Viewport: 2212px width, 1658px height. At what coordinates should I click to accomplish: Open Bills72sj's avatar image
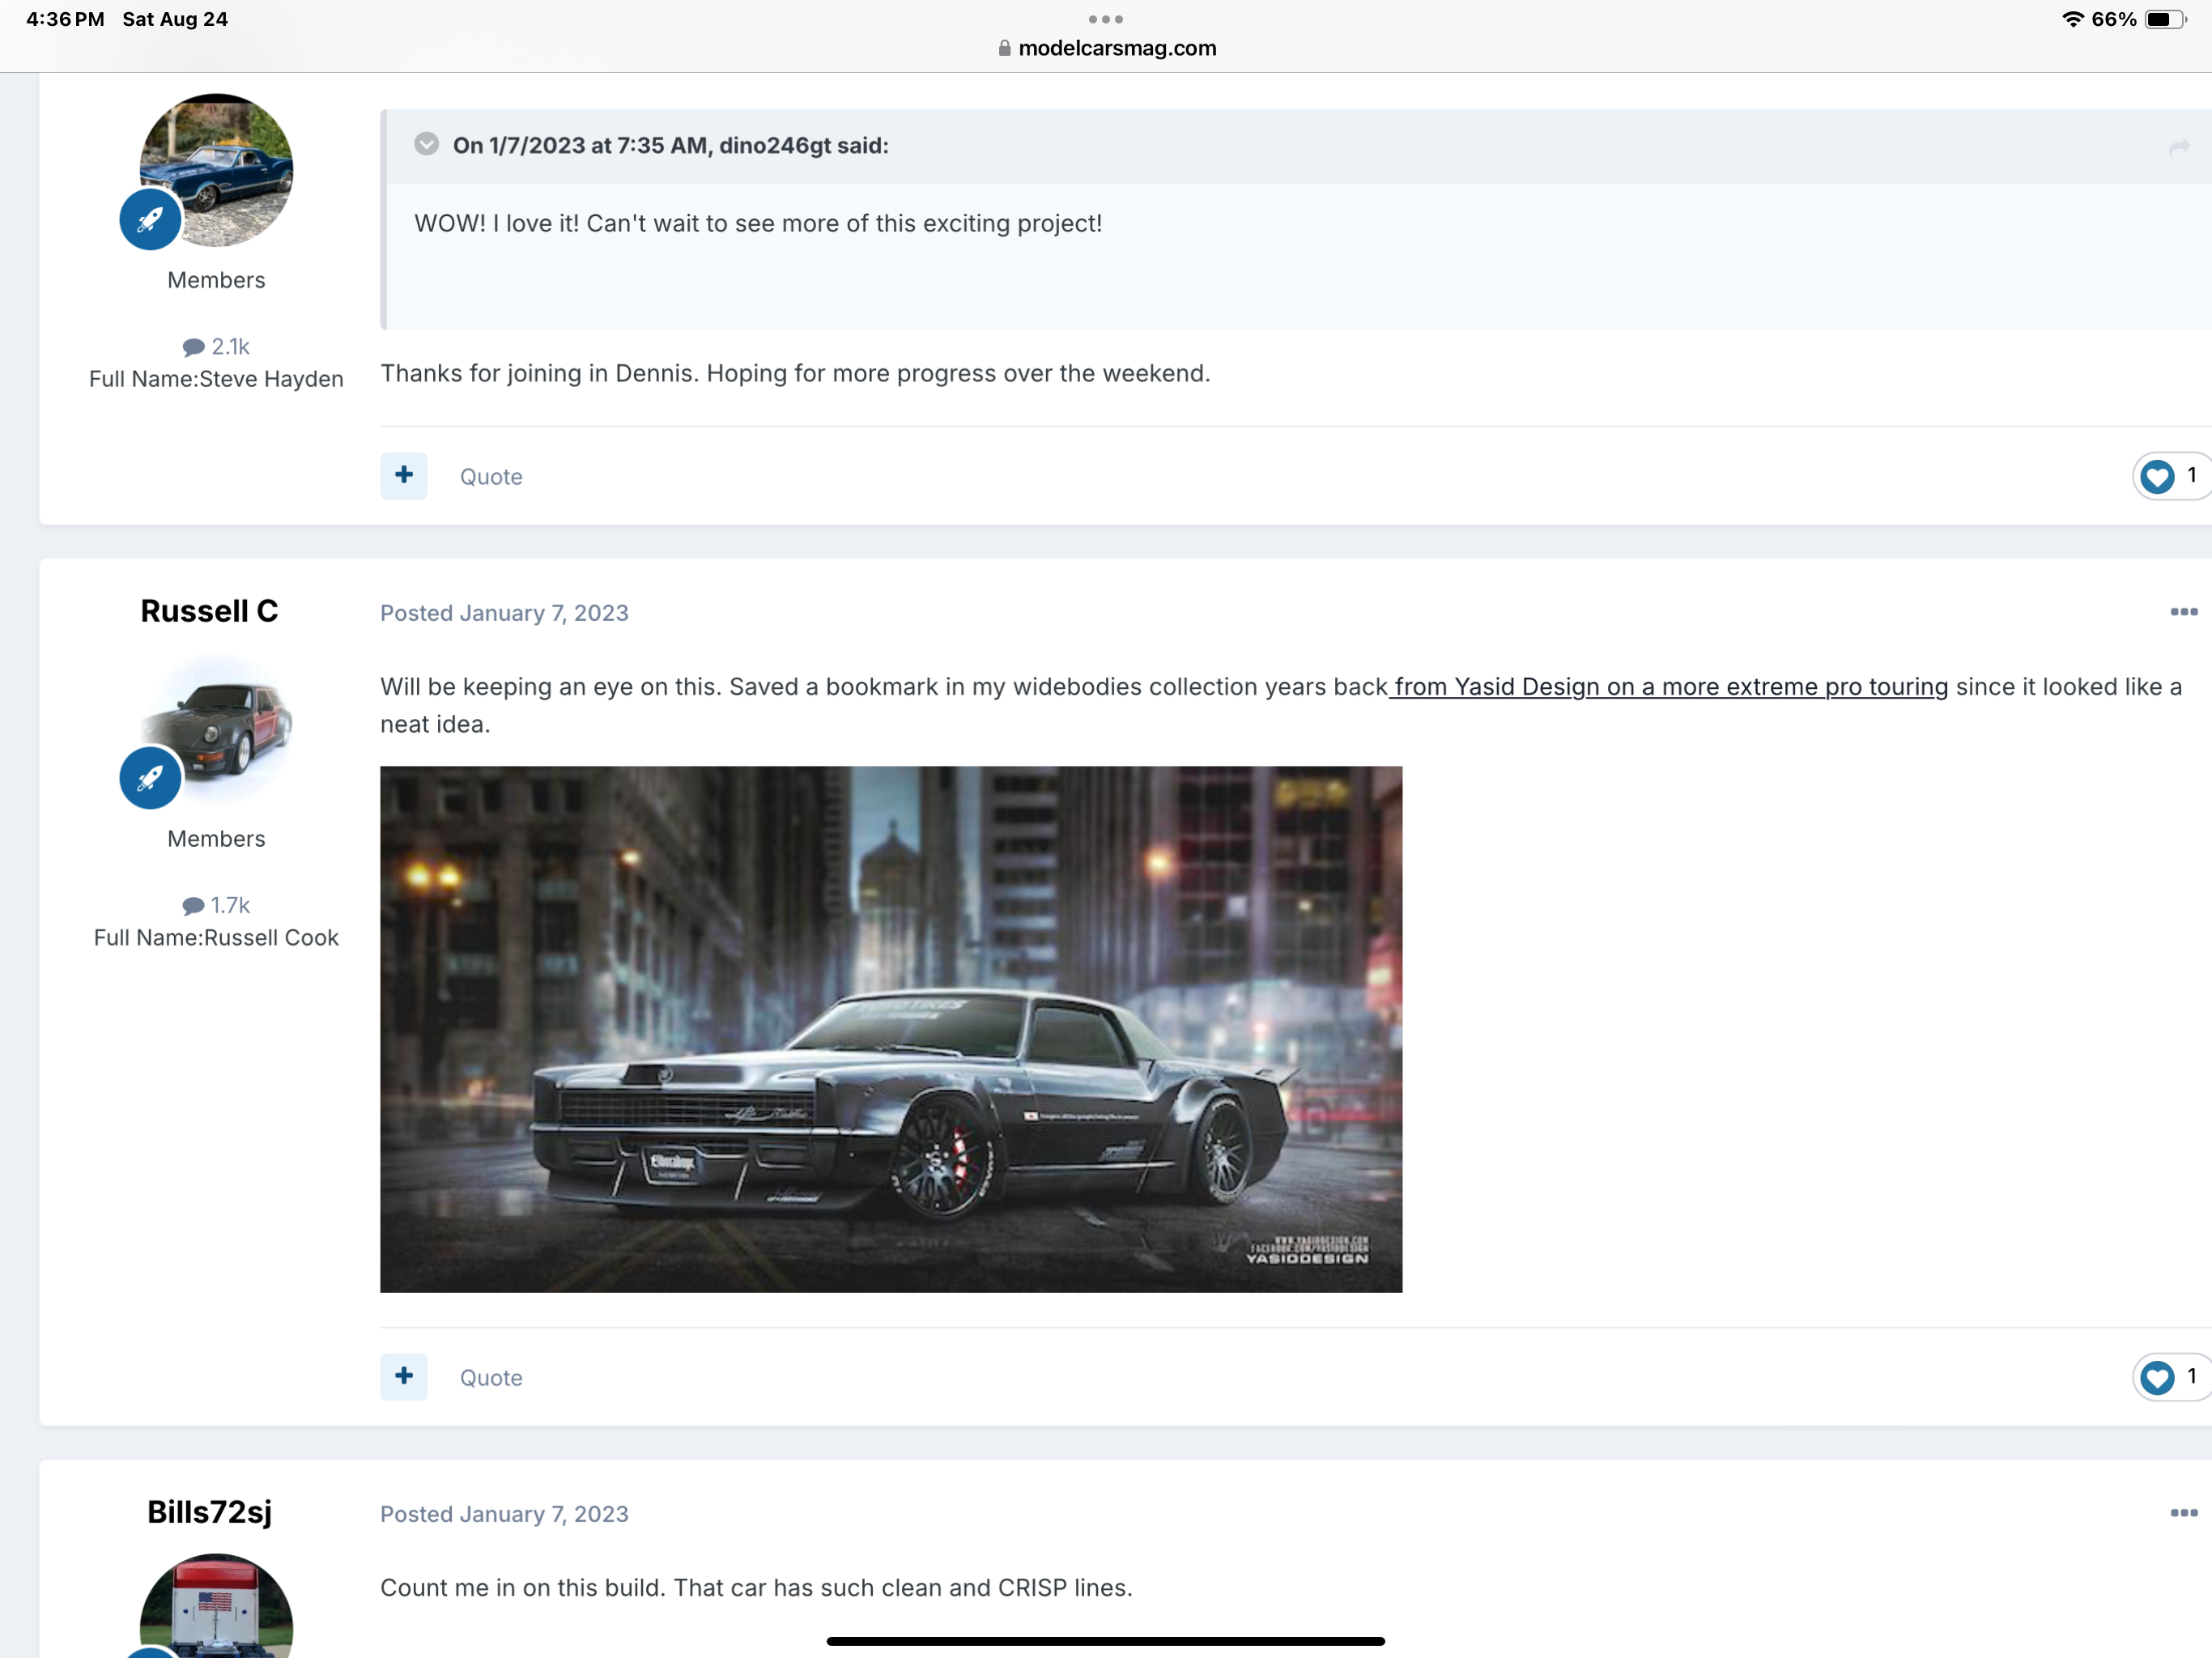click(x=216, y=1605)
